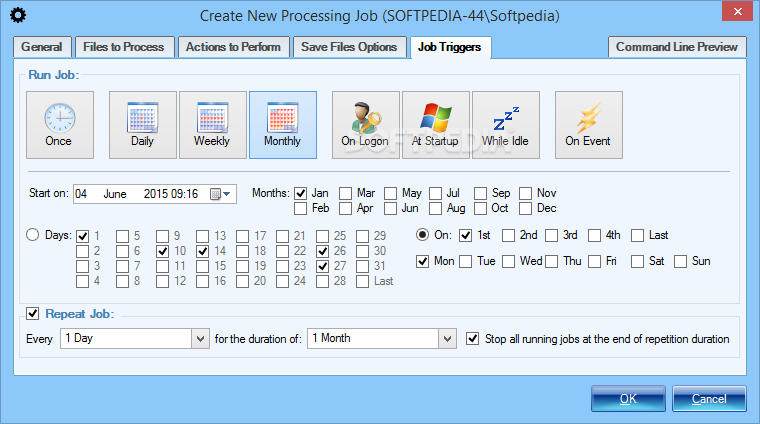Uncheck day 27 checkbox
Viewport: 760px width, 424px height.
click(322, 266)
